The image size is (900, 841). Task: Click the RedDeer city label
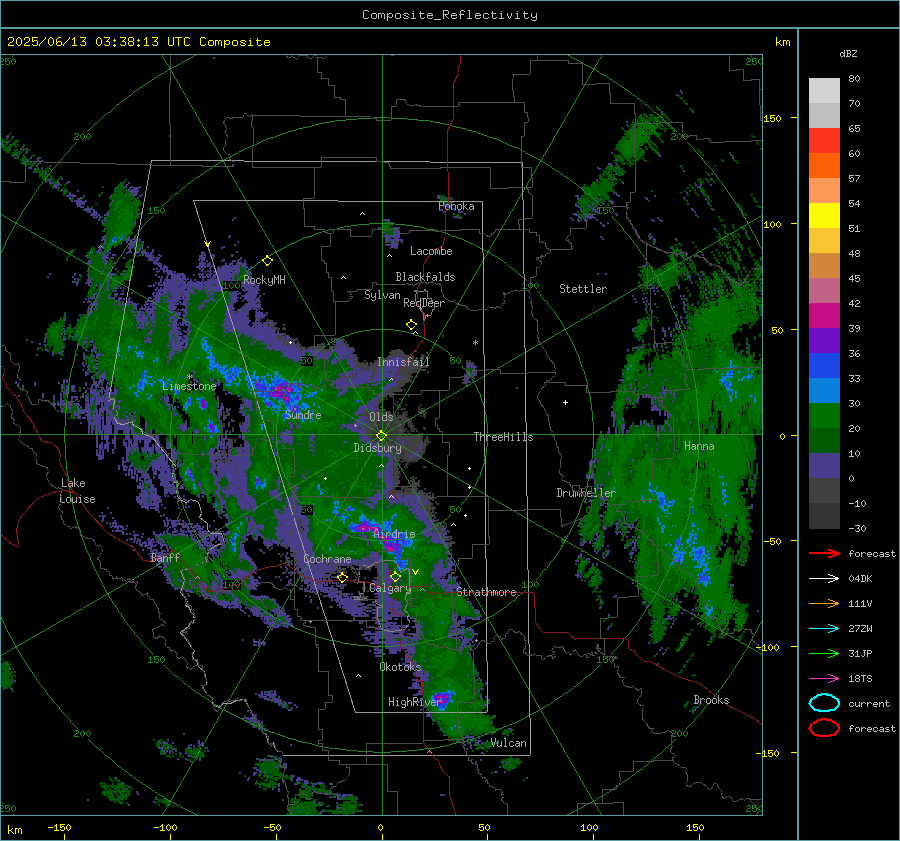424,303
